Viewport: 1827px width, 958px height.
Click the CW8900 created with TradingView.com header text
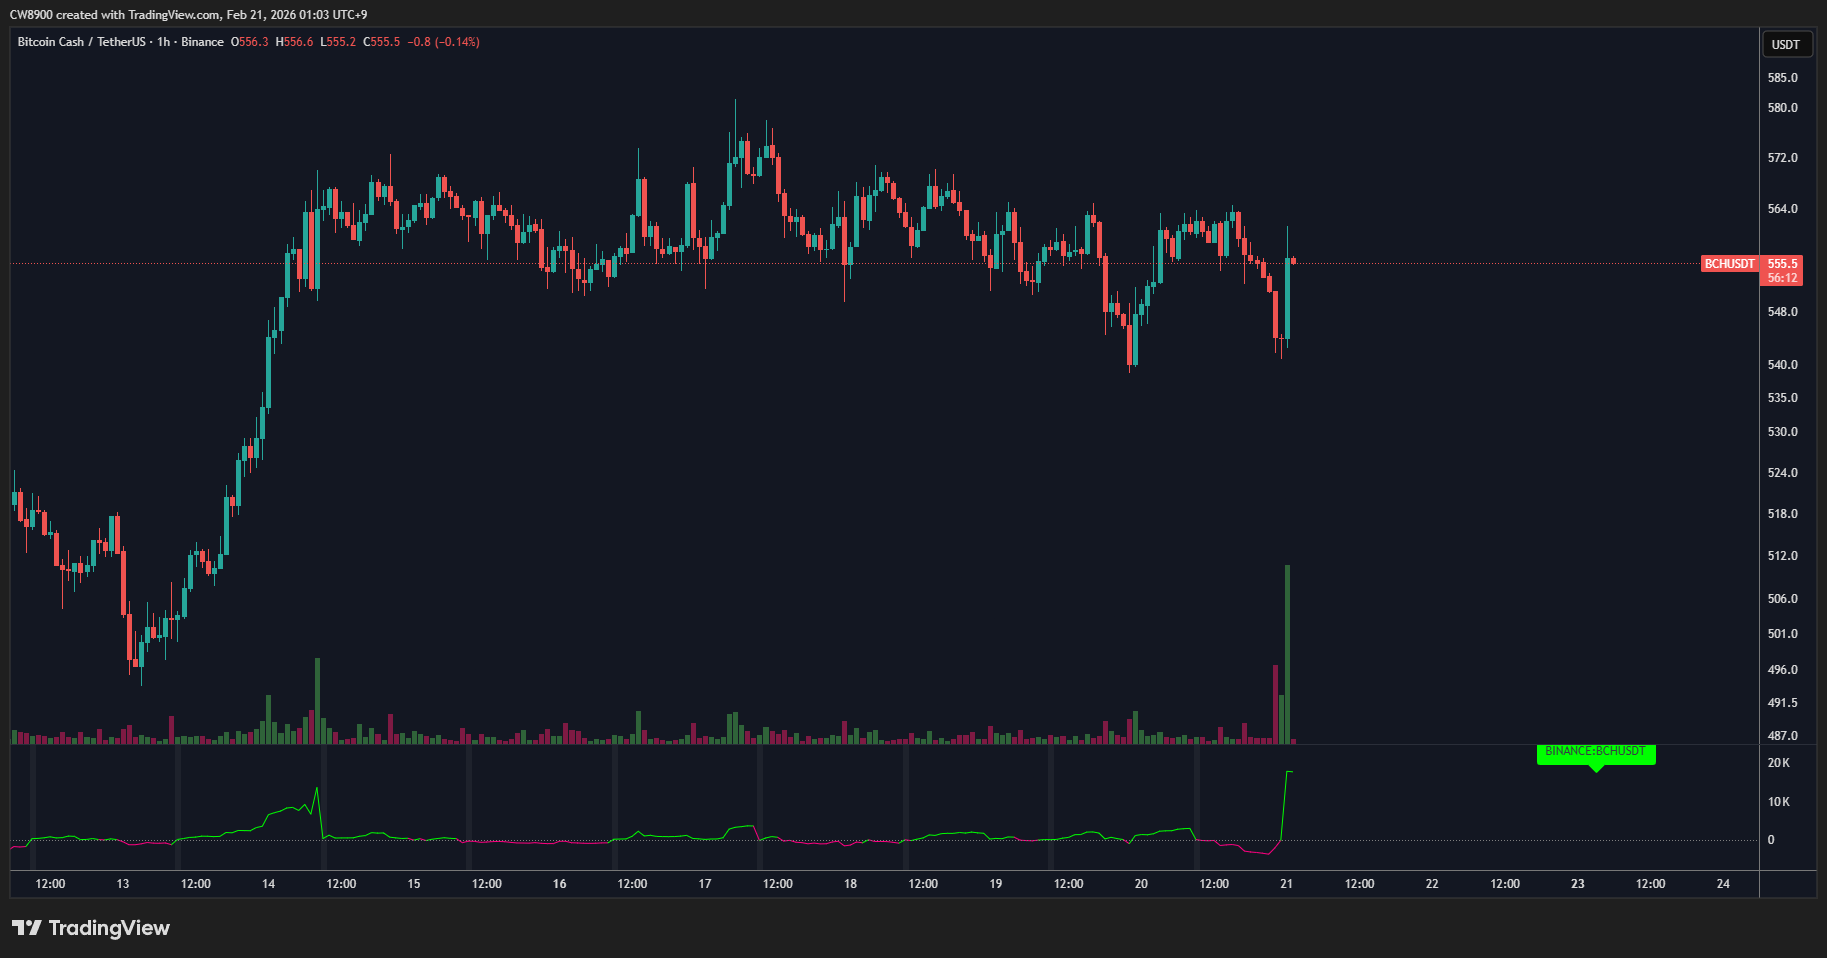click(x=188, y=15)
